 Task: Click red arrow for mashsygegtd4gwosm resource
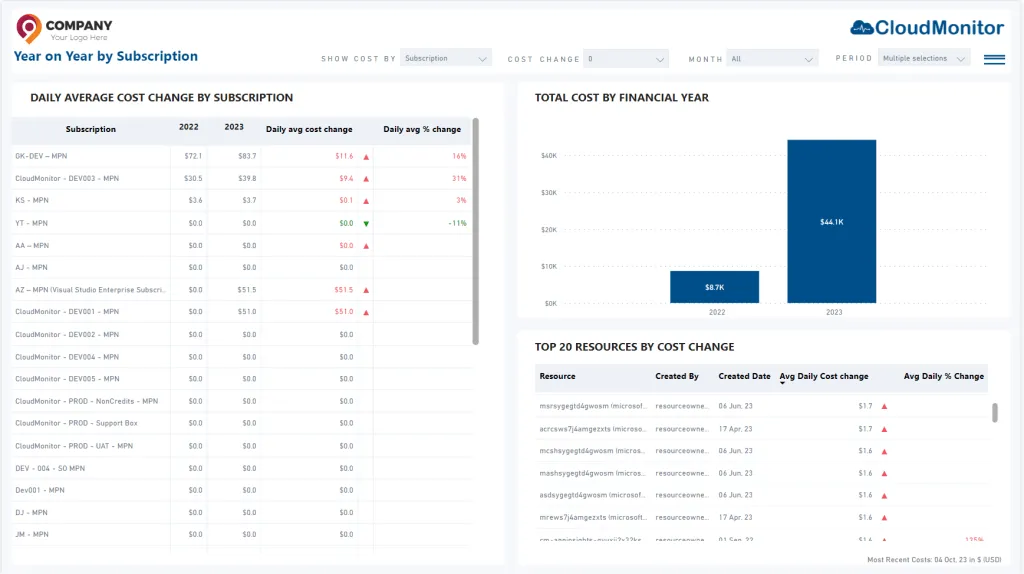pos(884,473)
